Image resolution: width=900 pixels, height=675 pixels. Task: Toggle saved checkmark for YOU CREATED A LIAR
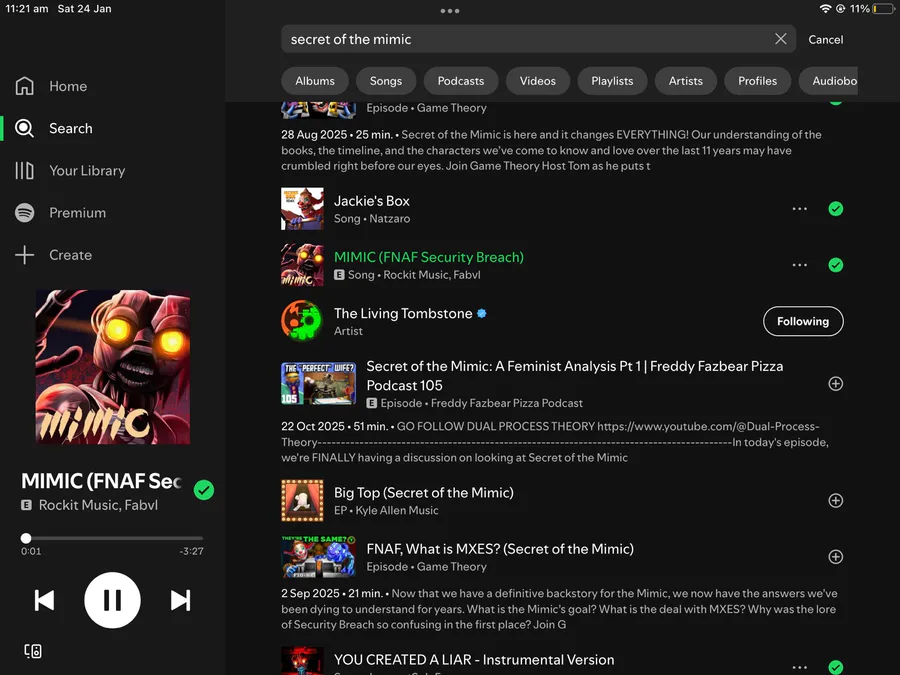click(836, 667)
